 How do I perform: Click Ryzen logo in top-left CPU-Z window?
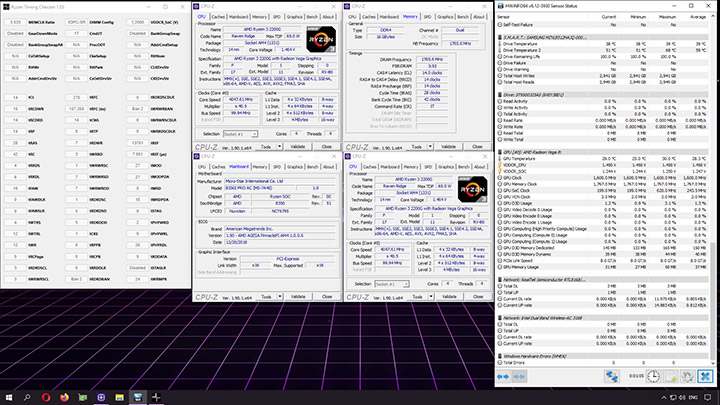tap(321, 39)
